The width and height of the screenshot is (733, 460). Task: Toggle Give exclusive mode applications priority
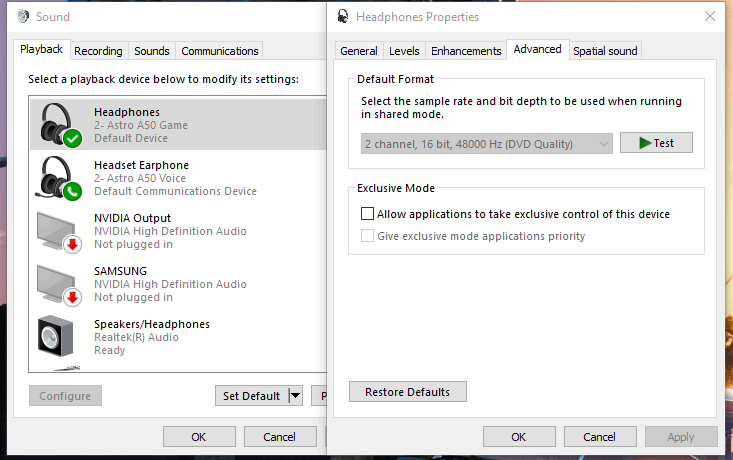[367, 236]
